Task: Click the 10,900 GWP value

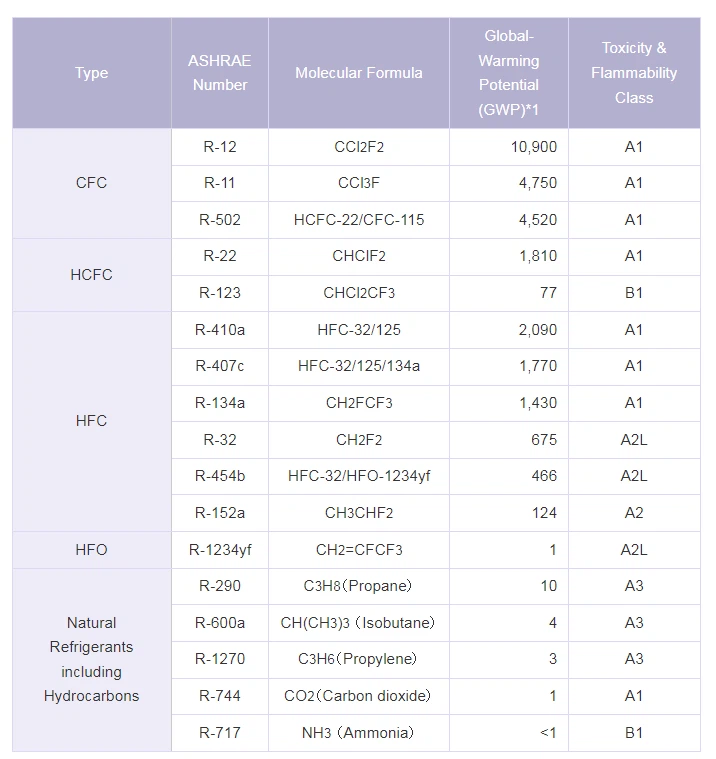Action: point(531,147)
